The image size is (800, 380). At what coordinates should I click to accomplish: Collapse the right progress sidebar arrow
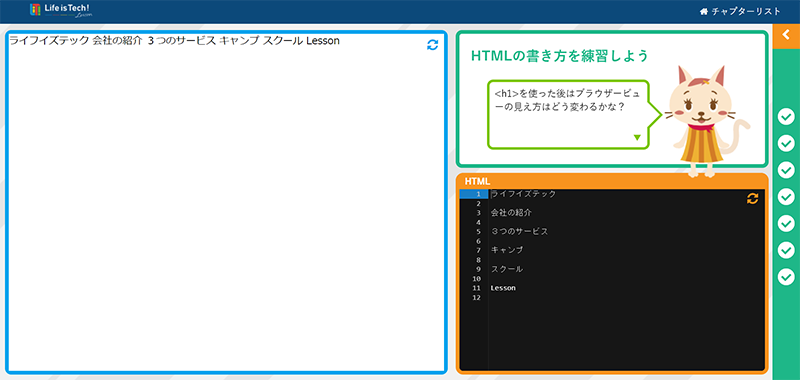tap(786, 36)
